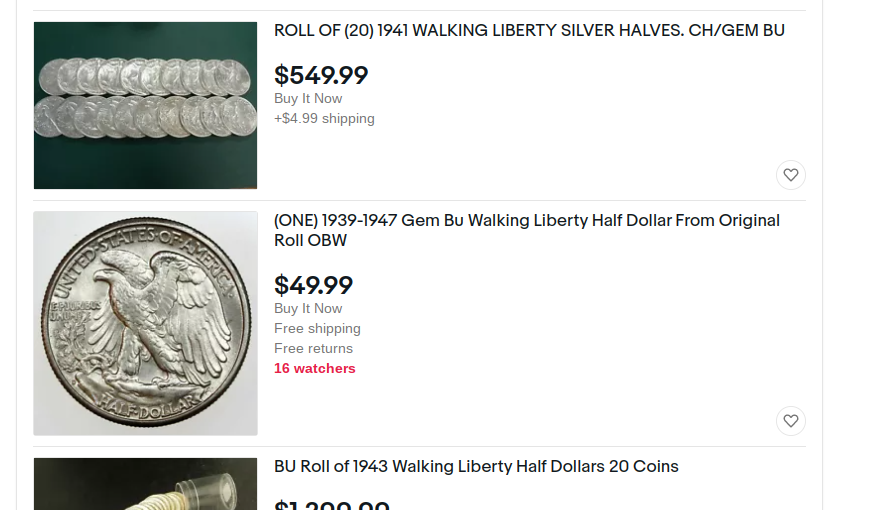873x510 pixels.
Task: Add the 1941 silver halves roll to watchlist
Action: coord(790,175)
